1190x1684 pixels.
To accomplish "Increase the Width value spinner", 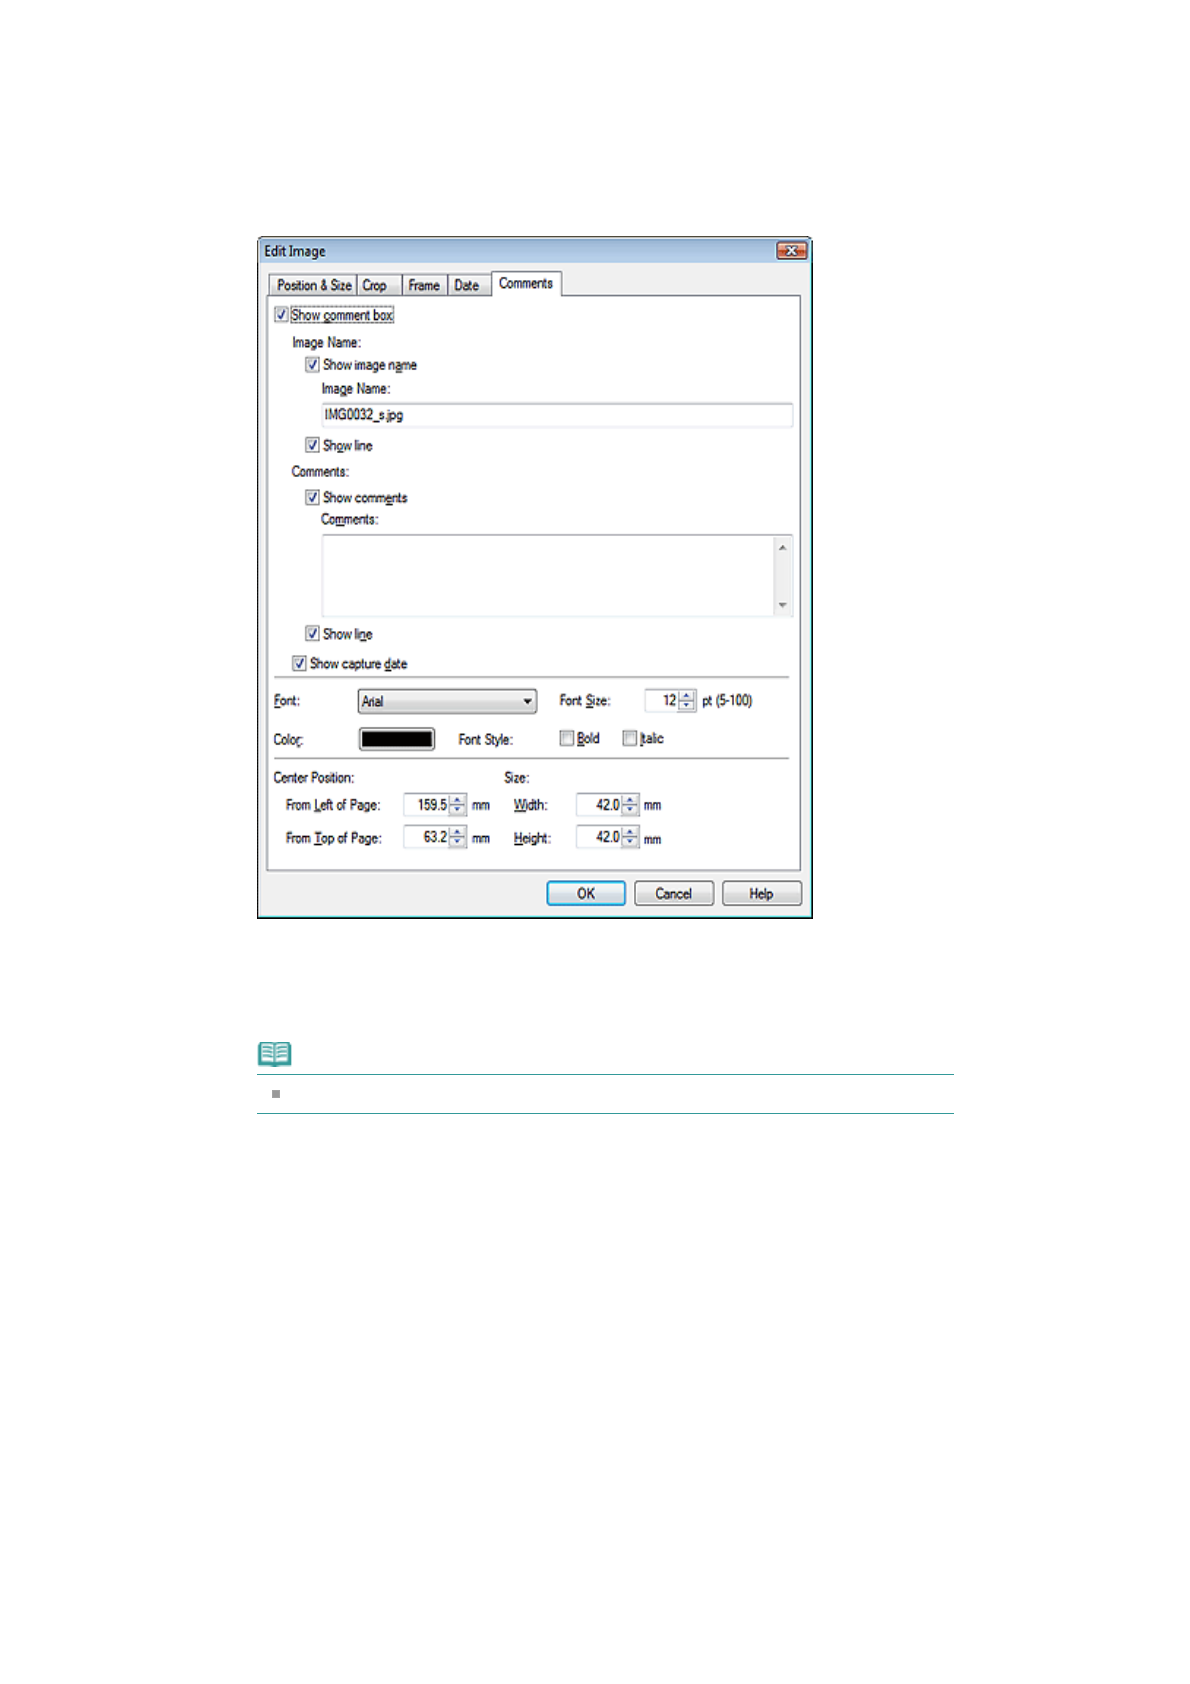I will (x=630, y=800).
